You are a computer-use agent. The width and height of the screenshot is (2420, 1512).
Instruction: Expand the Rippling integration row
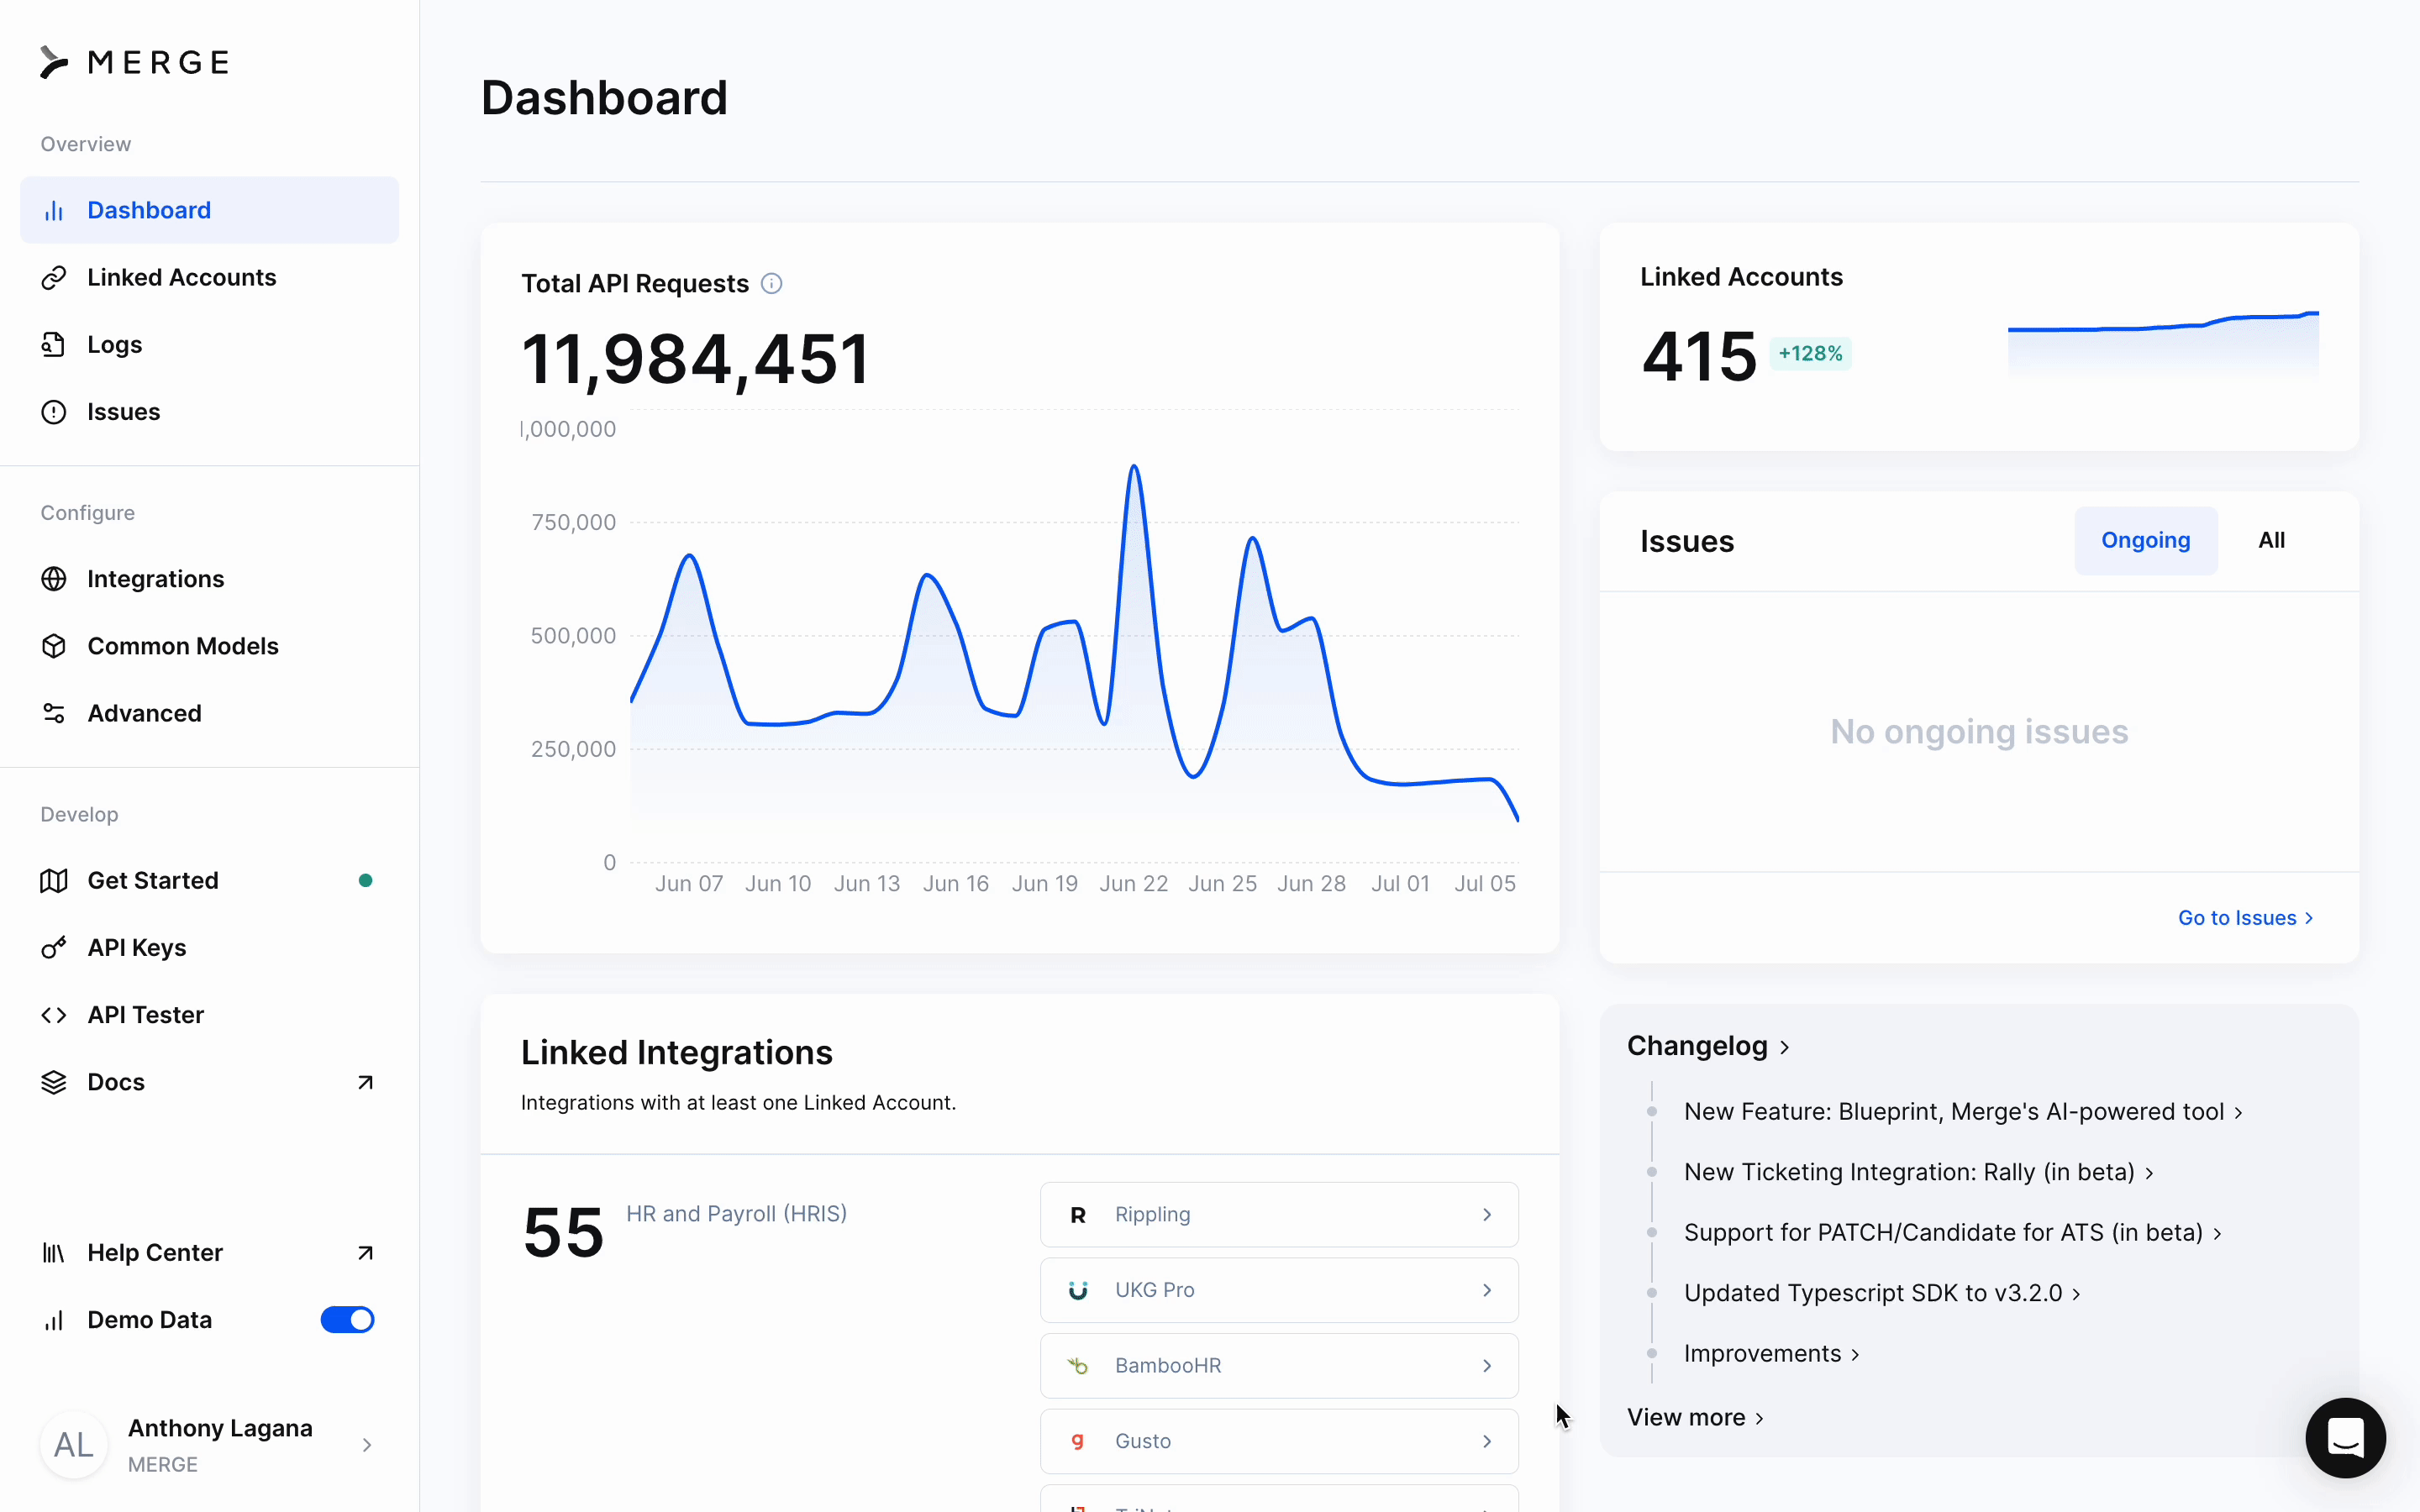click(x=1278, y=1214)
